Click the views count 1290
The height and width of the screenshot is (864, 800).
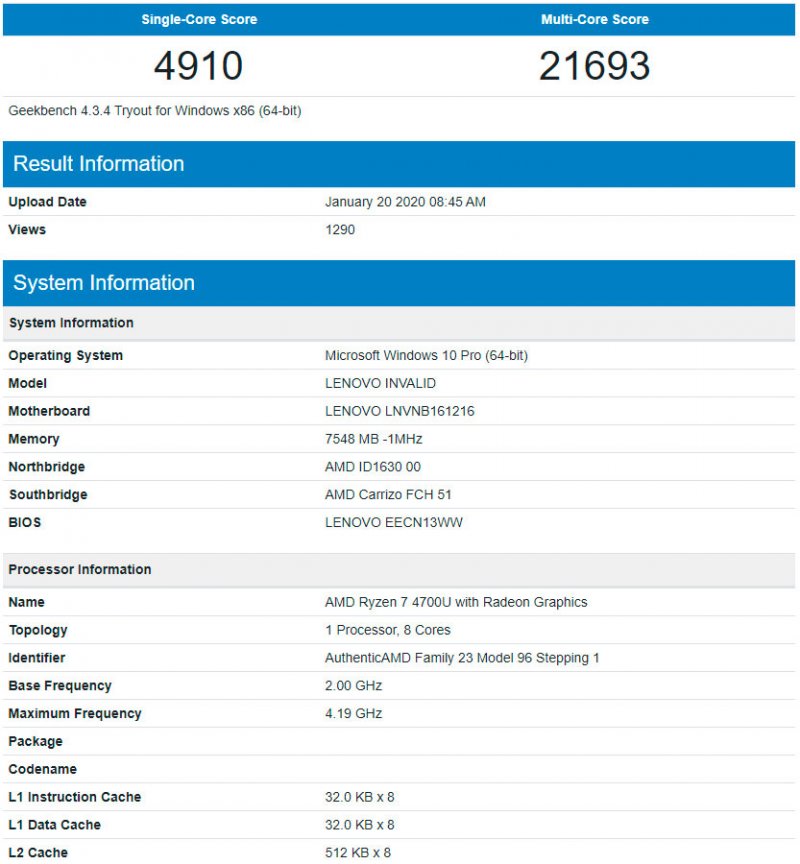[x=340, y=230]
